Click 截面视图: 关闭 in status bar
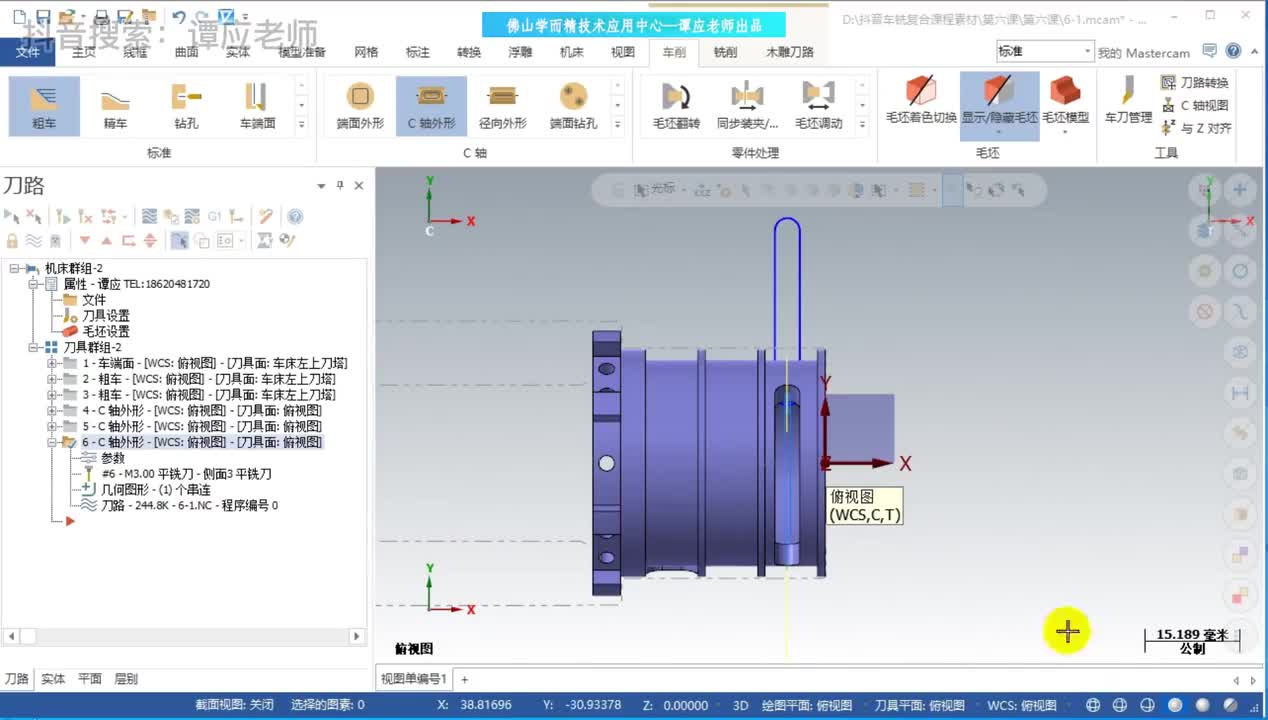Image resolution: width=1268 pixels, height=720 pixels. [x=234, y=705]
